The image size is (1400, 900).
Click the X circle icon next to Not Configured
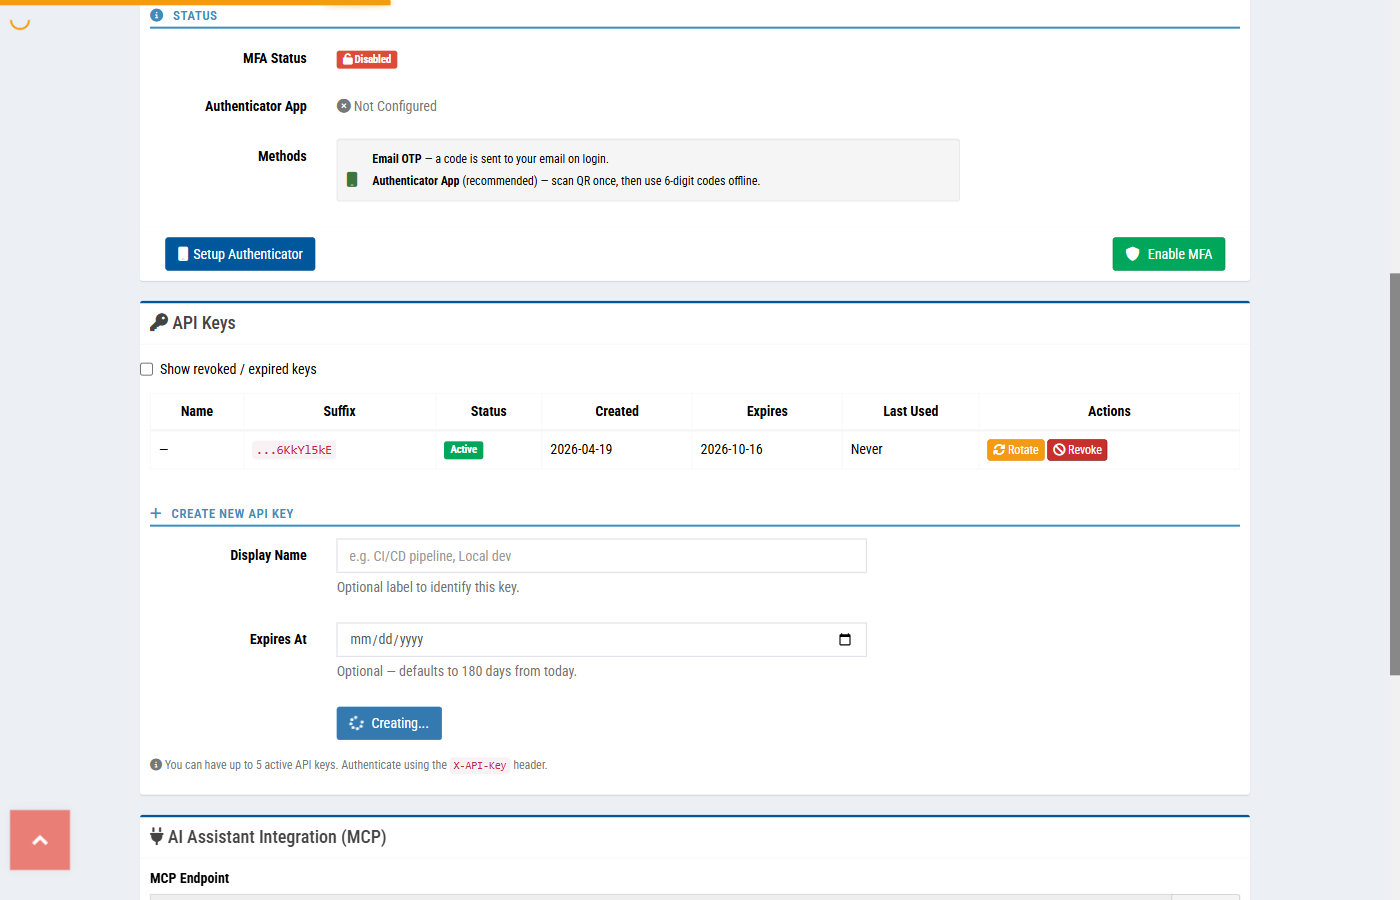pyautogui.click(x=344, y=105)
